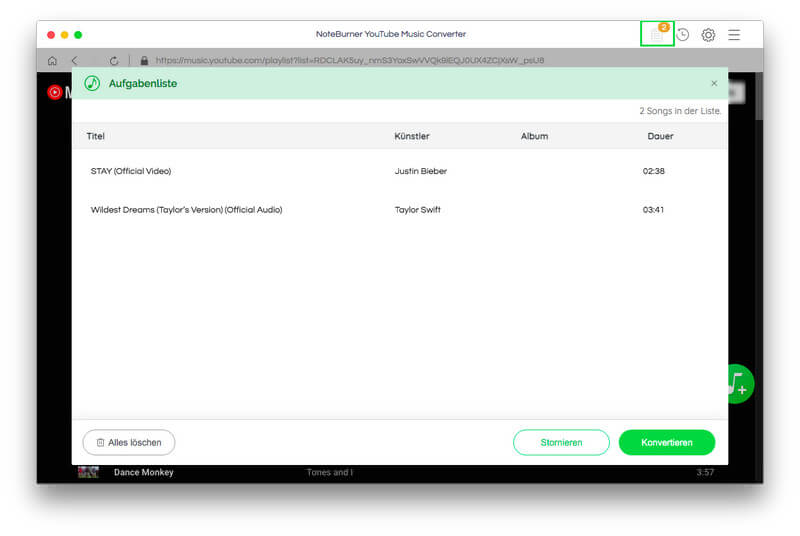Image resolution: width=800 pixels, height=536 pixels.
Task: Click Konvertieren button
Action: click(667, 442)
